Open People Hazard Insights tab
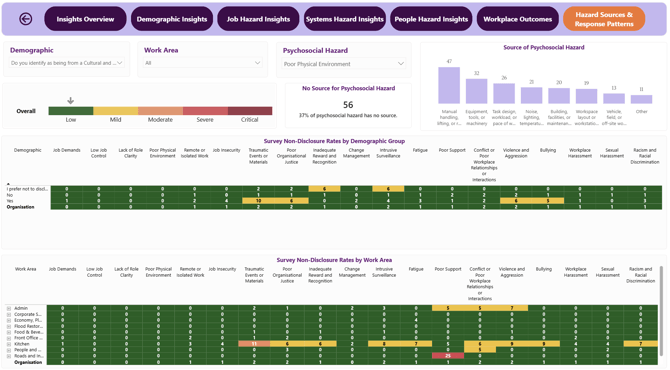The image size is (670, 370). [431, 19]
